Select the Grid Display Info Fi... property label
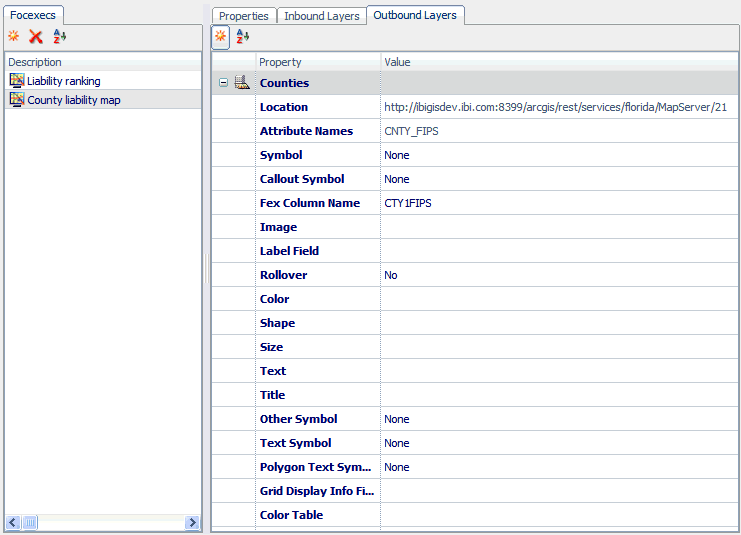 pos(317,492)
